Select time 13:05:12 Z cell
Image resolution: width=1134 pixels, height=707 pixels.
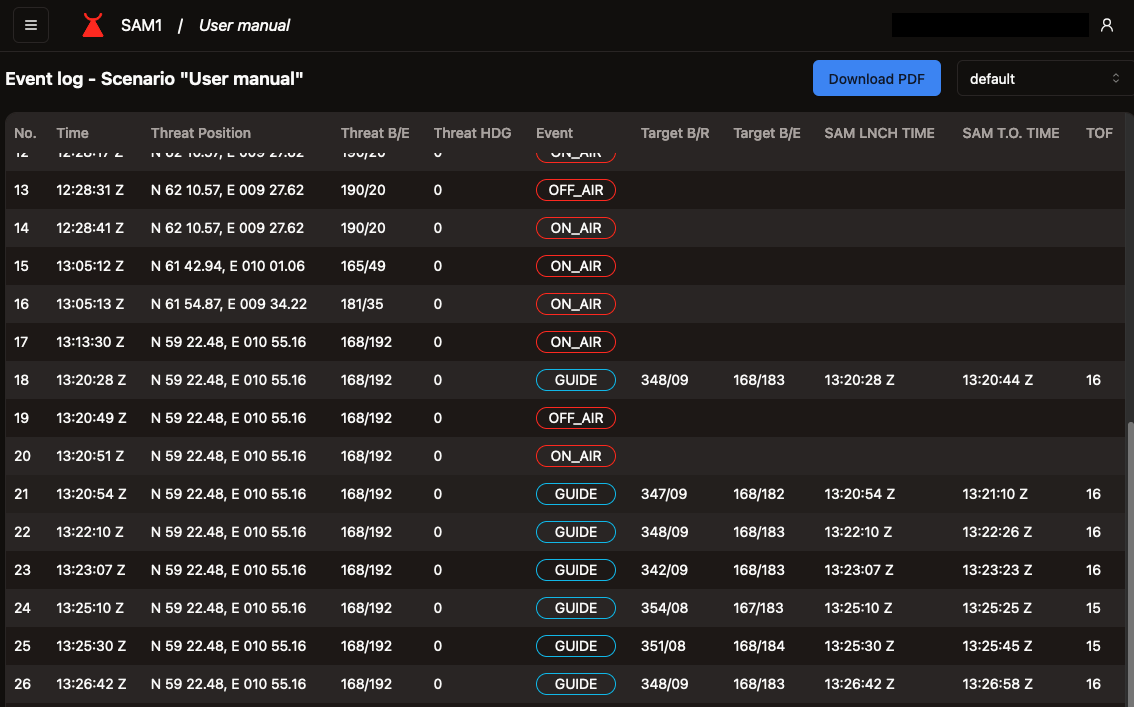pos(90,266)
